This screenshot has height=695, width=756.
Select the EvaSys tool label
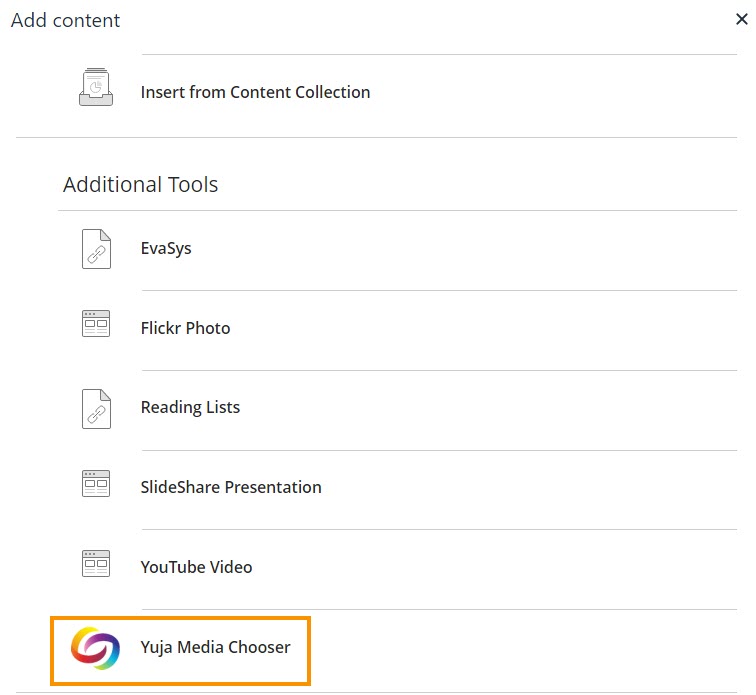point(166,249)
